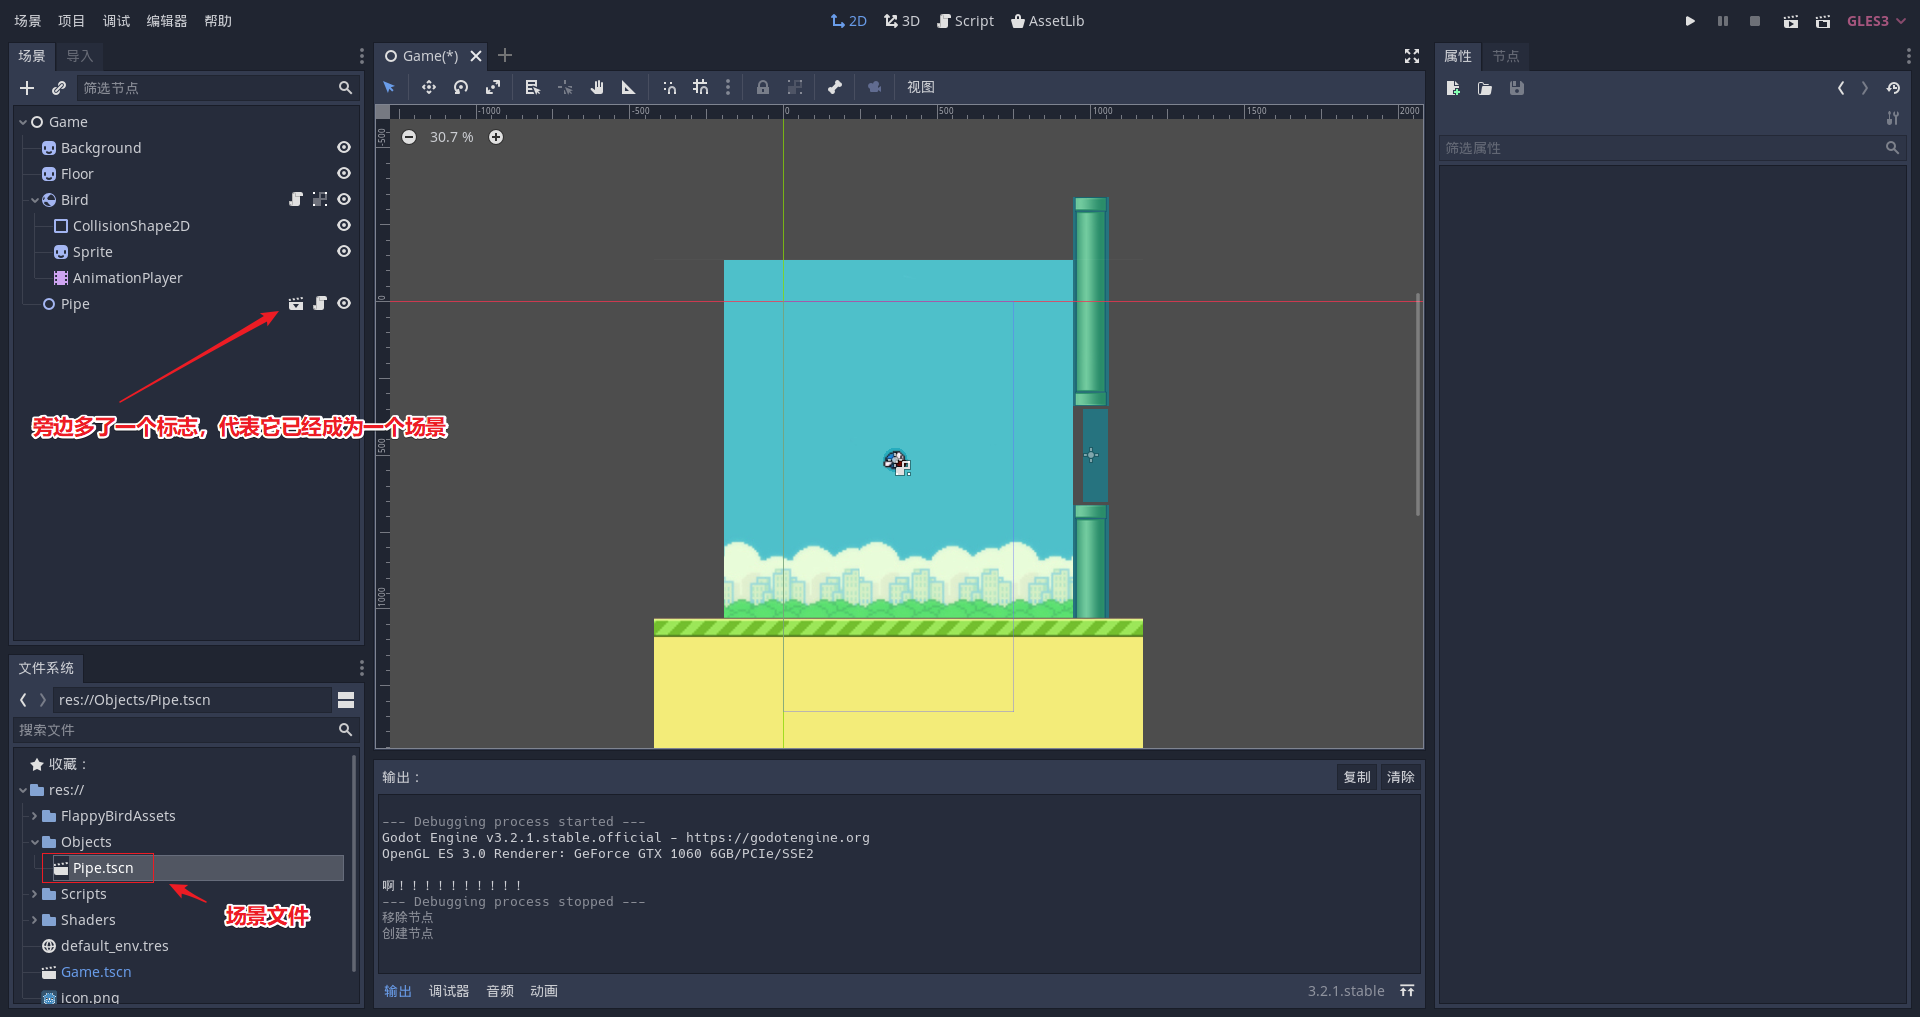
Task: Open inspector object history icon
Action: [1893, 88]
